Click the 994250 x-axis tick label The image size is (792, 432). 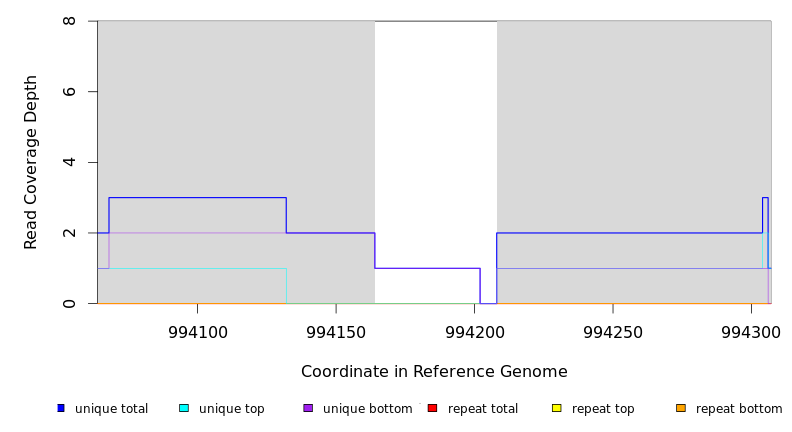point(613,332)
